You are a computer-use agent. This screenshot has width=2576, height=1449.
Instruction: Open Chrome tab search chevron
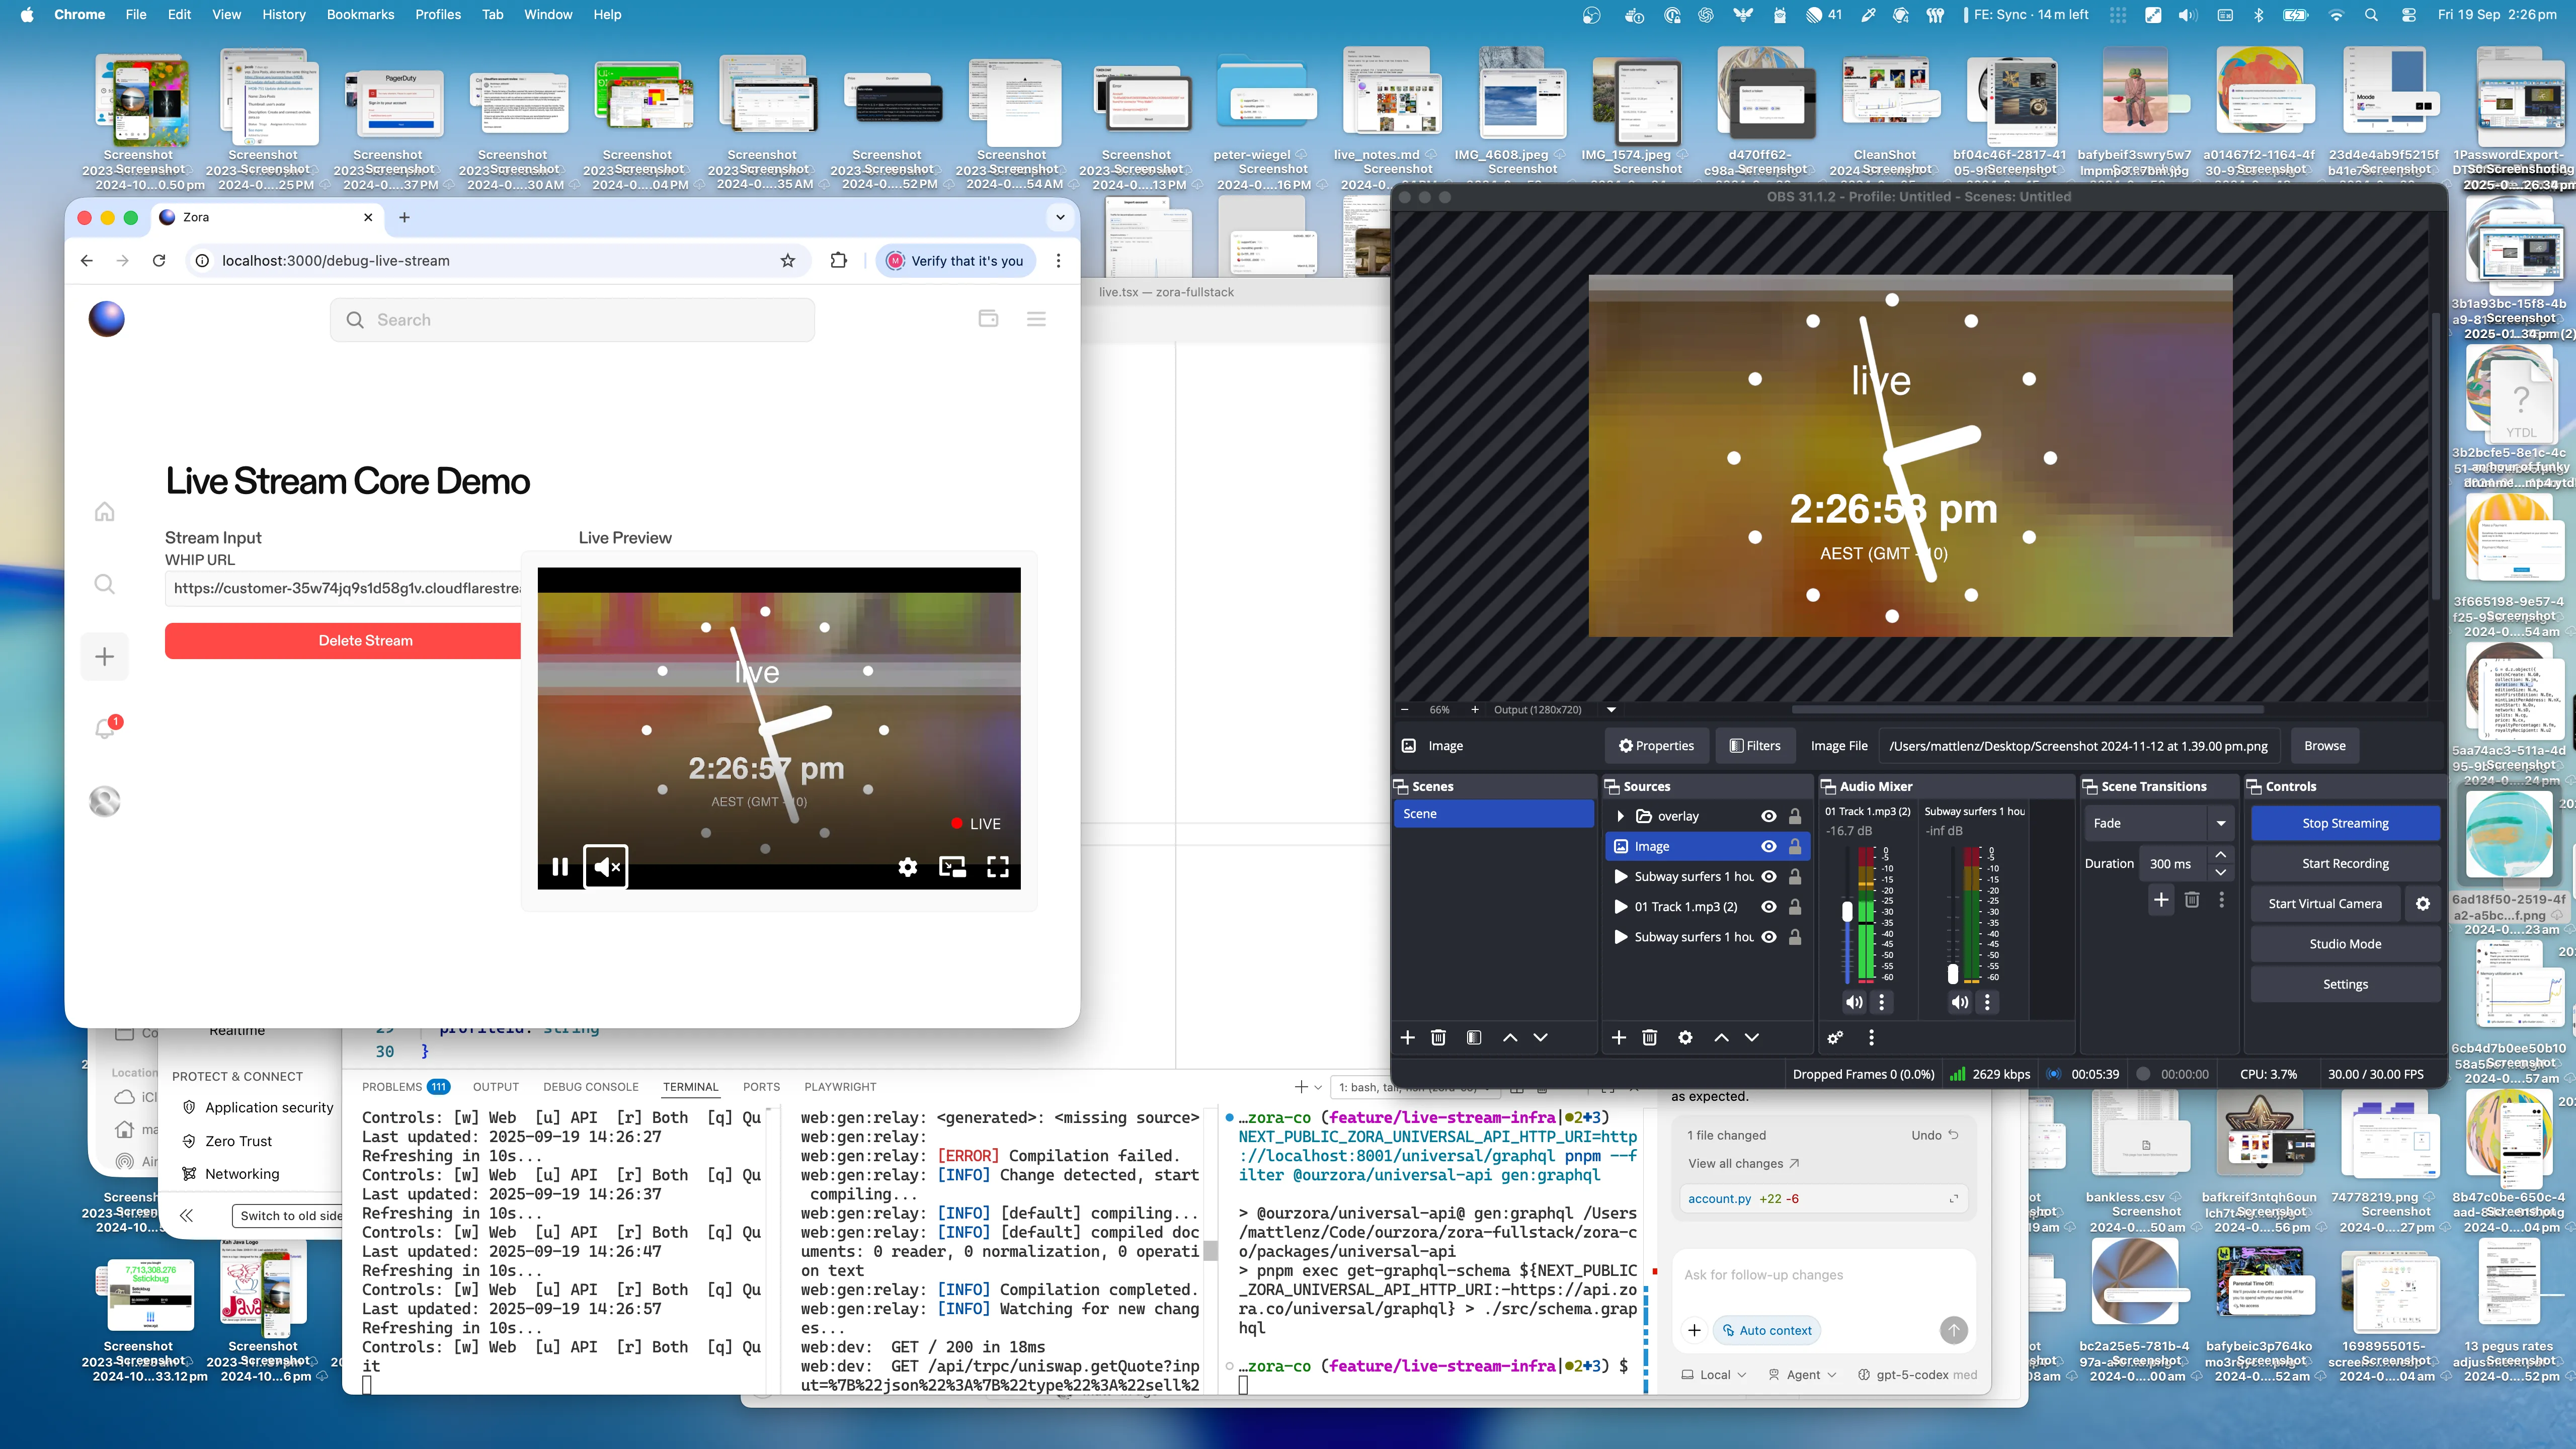pyautogui.click(x=1060, y=217)
